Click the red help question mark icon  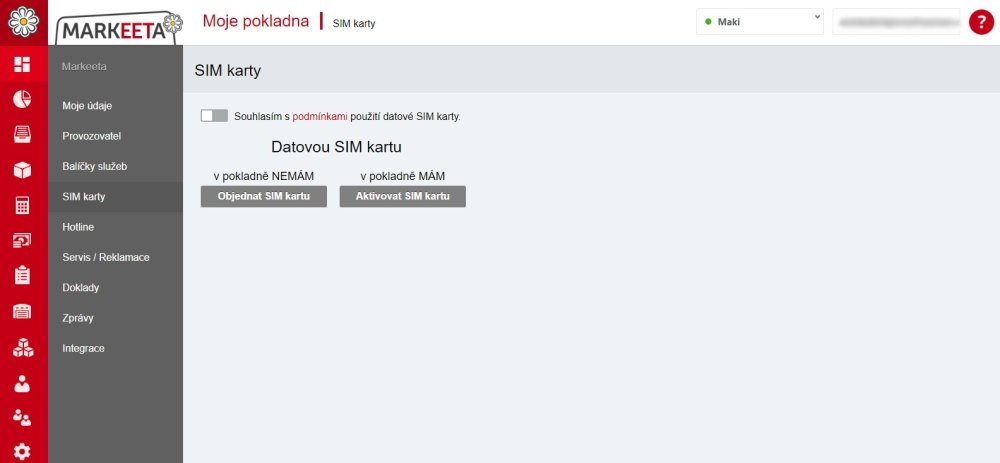[x=981, y=22]
